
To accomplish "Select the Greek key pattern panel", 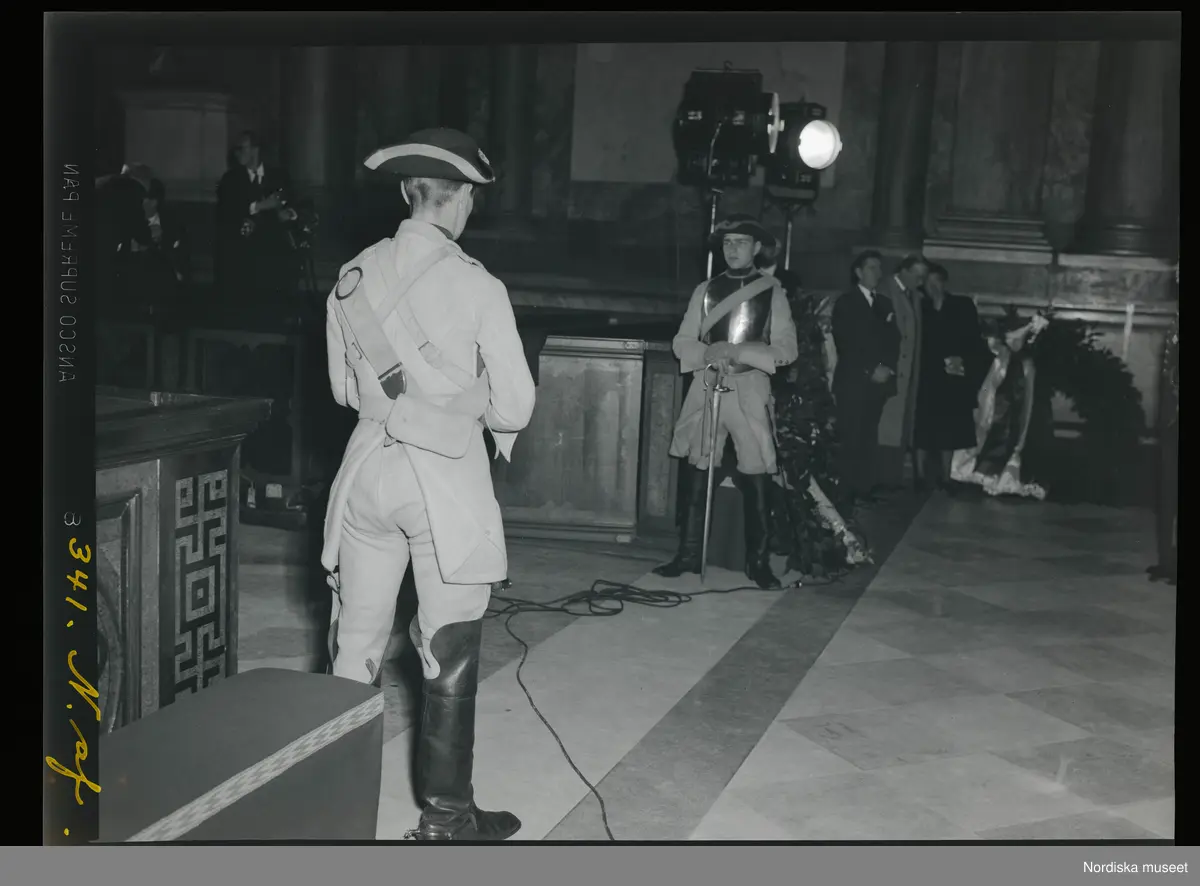I will pos(200,580).
